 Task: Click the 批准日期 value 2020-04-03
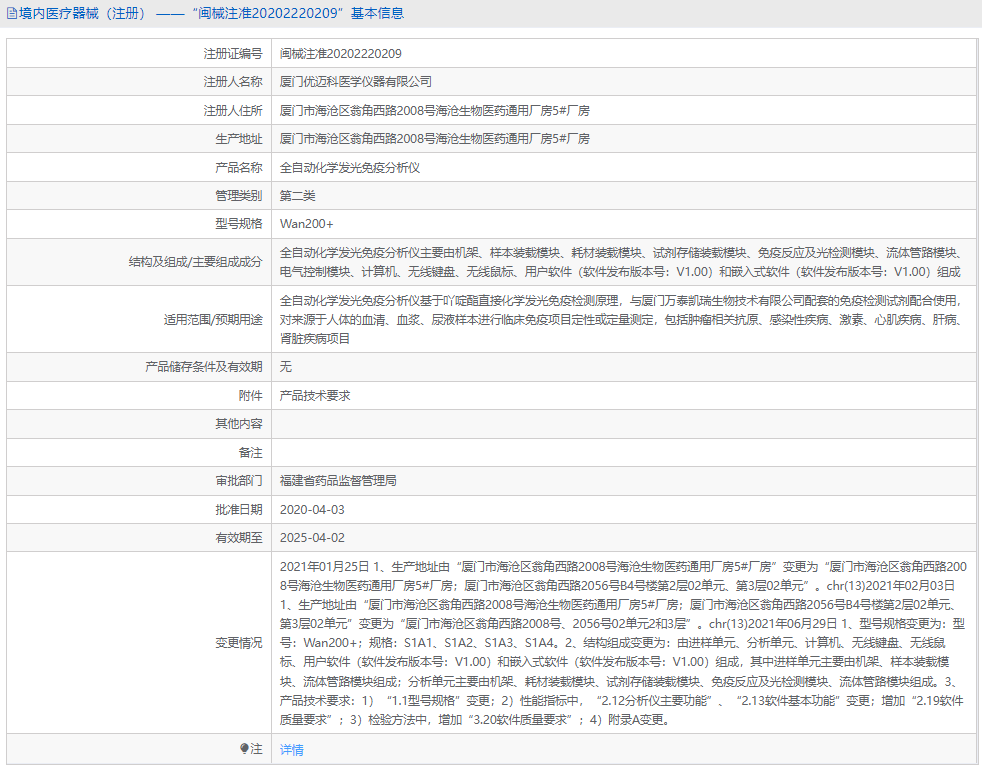[316, 510]
